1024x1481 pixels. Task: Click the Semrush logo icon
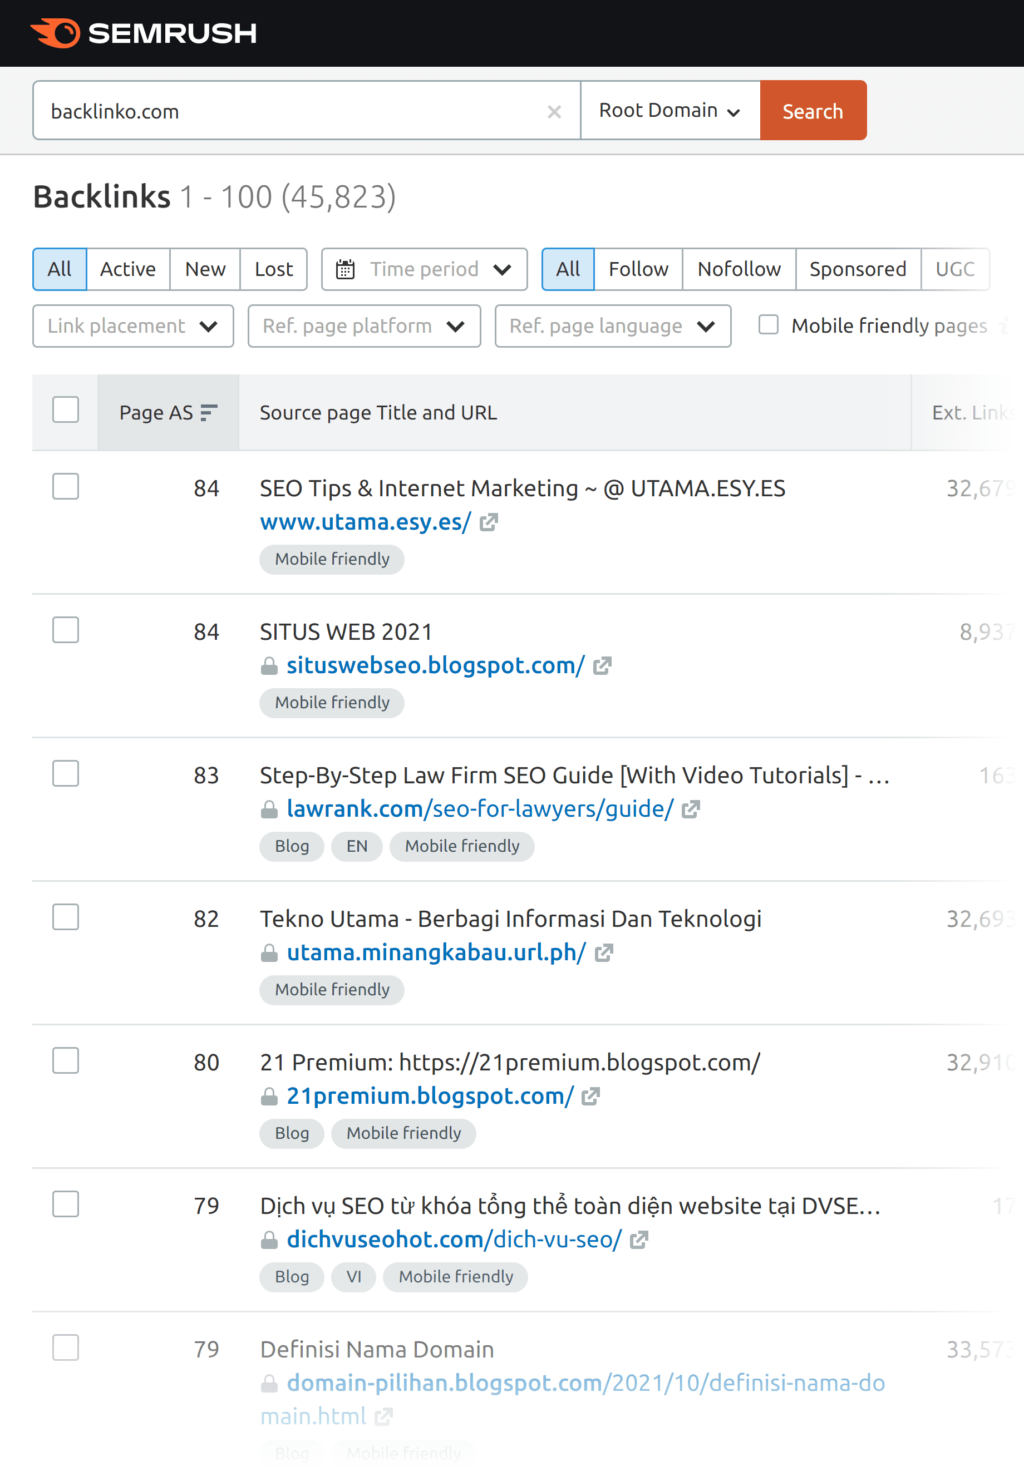pos(57,33)
